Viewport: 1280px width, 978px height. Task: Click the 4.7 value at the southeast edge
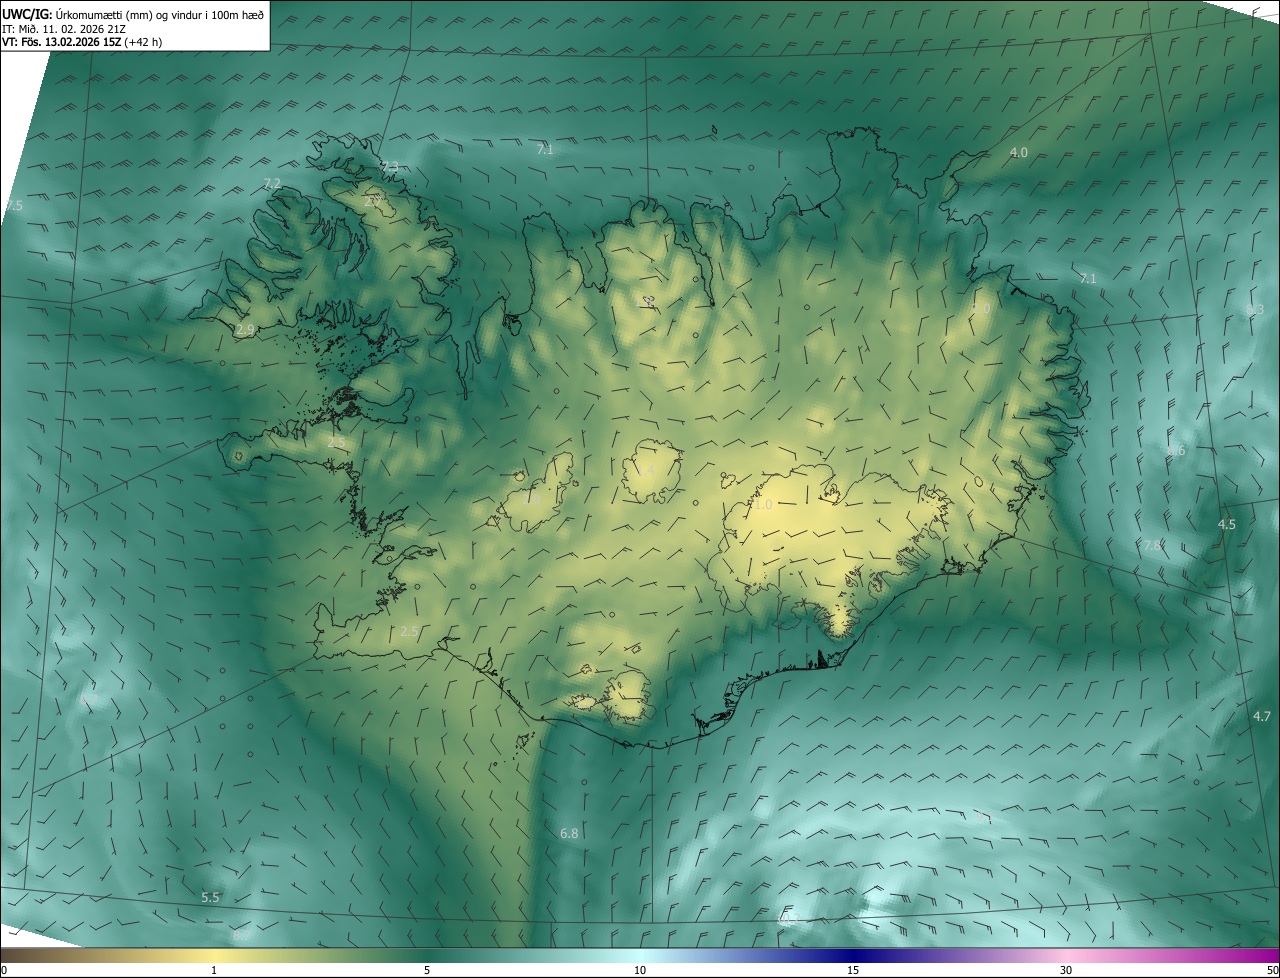tap(1262, 717)
